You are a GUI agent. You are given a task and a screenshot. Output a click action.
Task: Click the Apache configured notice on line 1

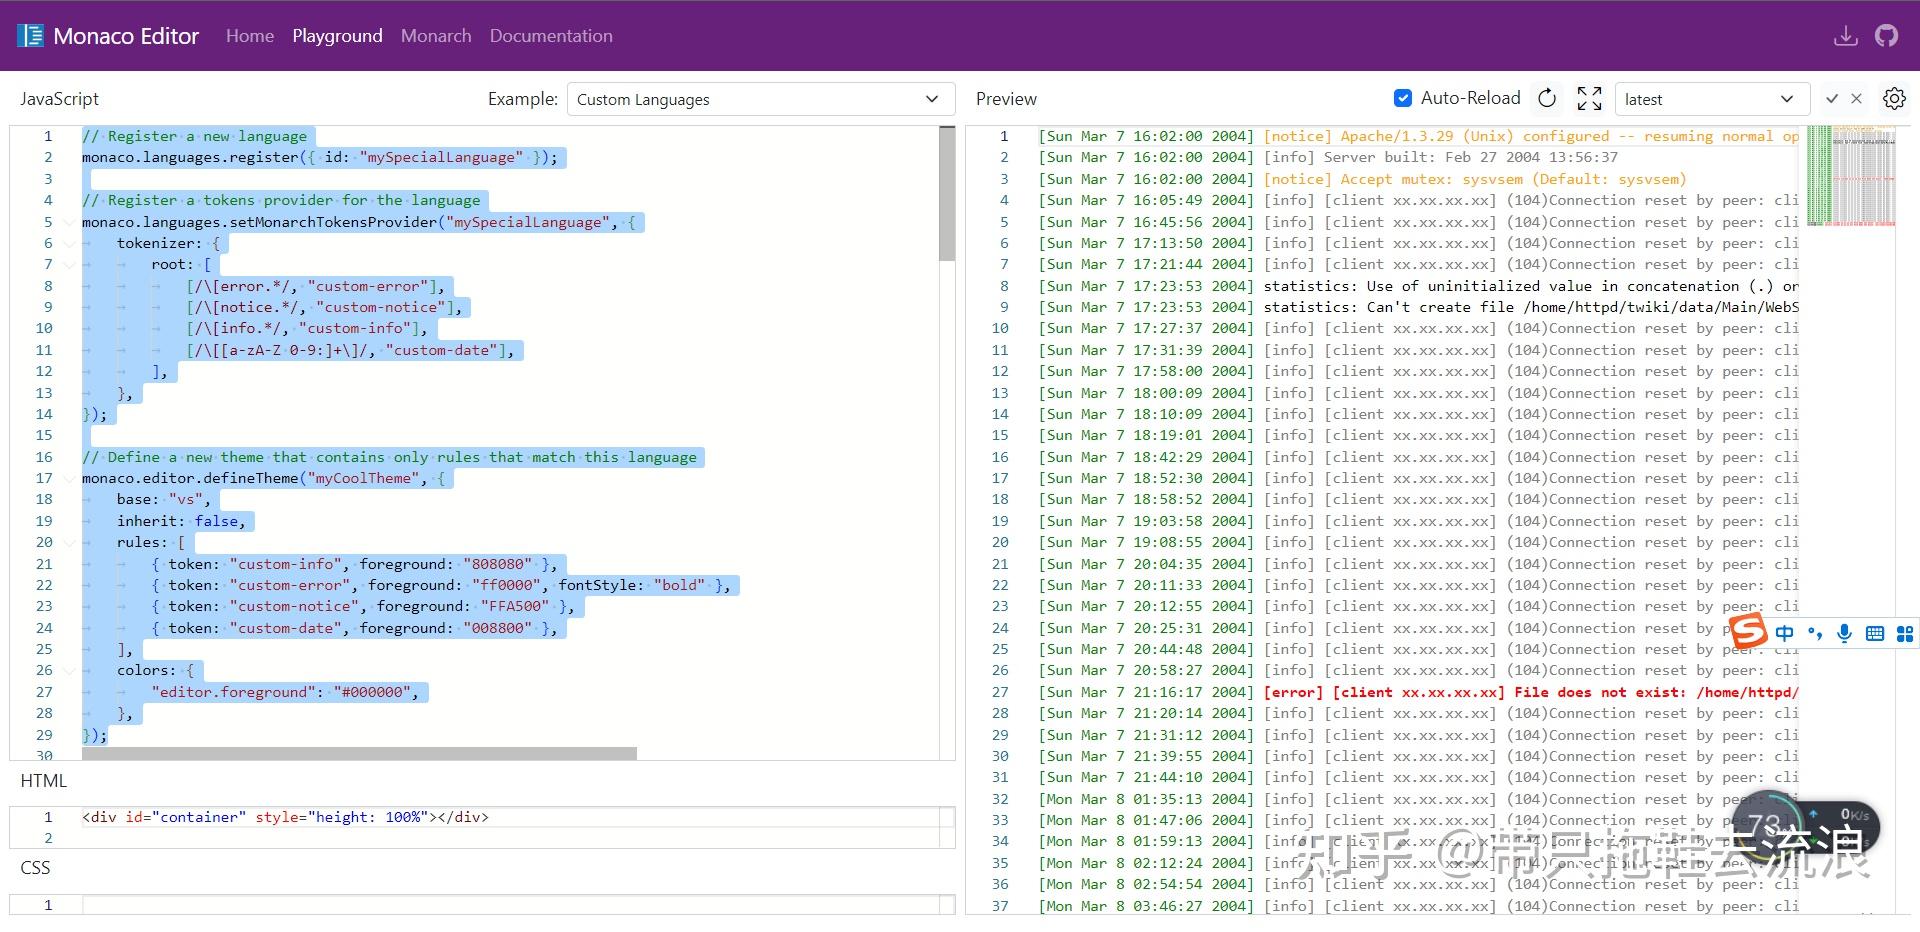pyautogui.click(x=1530, y=136)
